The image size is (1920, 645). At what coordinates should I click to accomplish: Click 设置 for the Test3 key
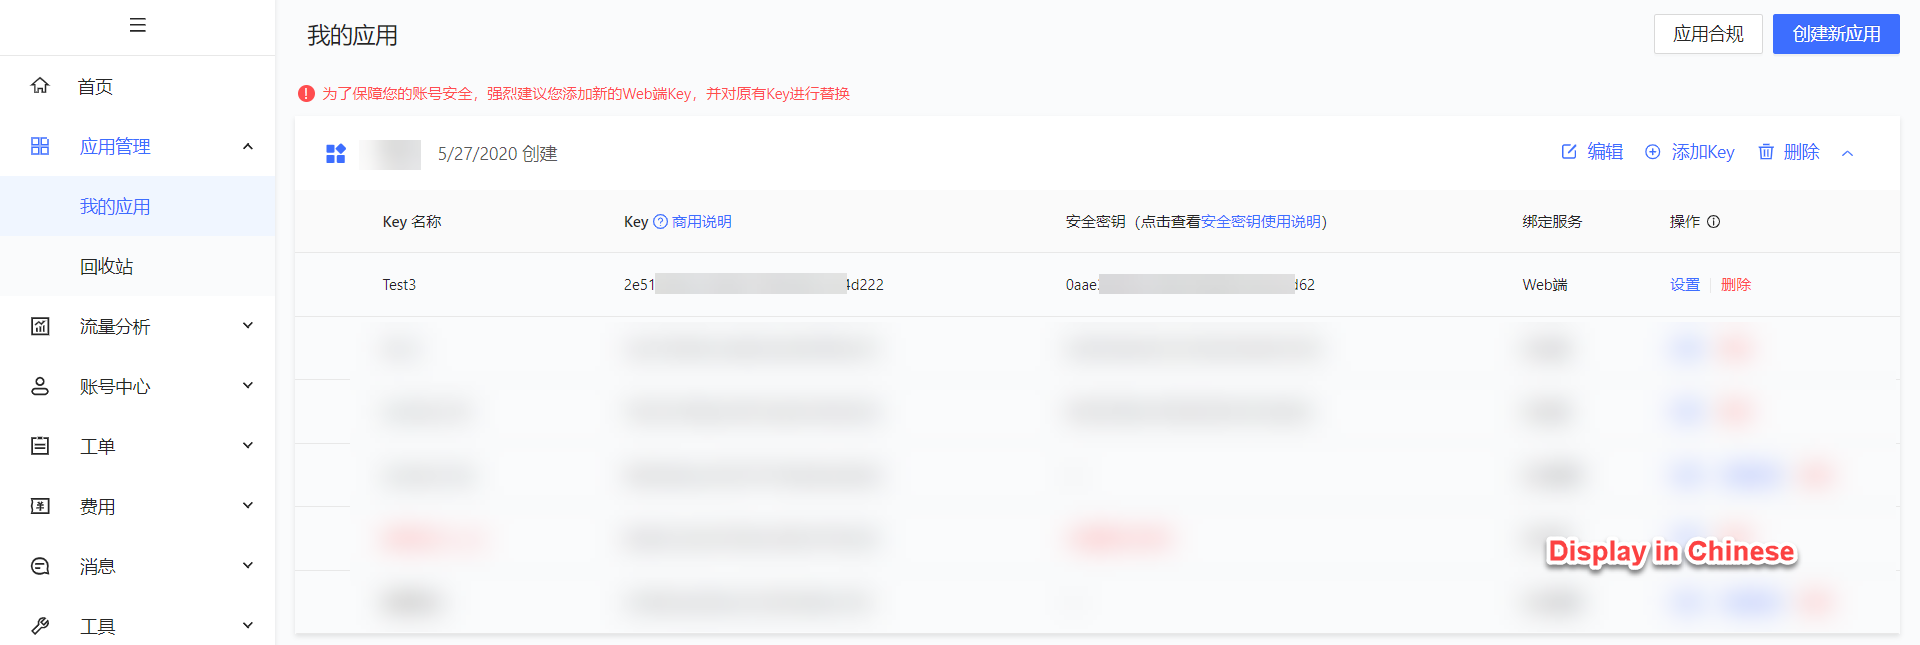[x=1685, y=285]
